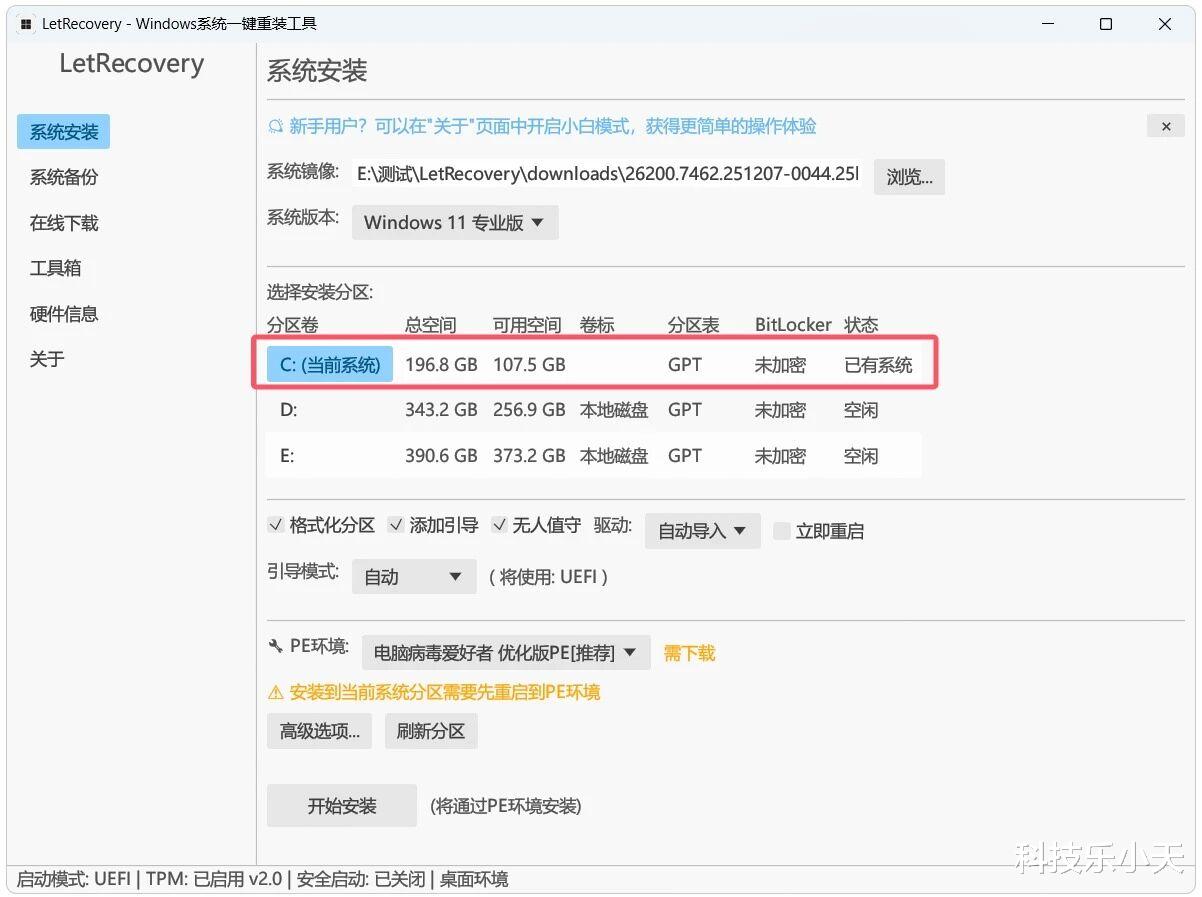Click the wrench icon beside PE环境

point(276,647)
